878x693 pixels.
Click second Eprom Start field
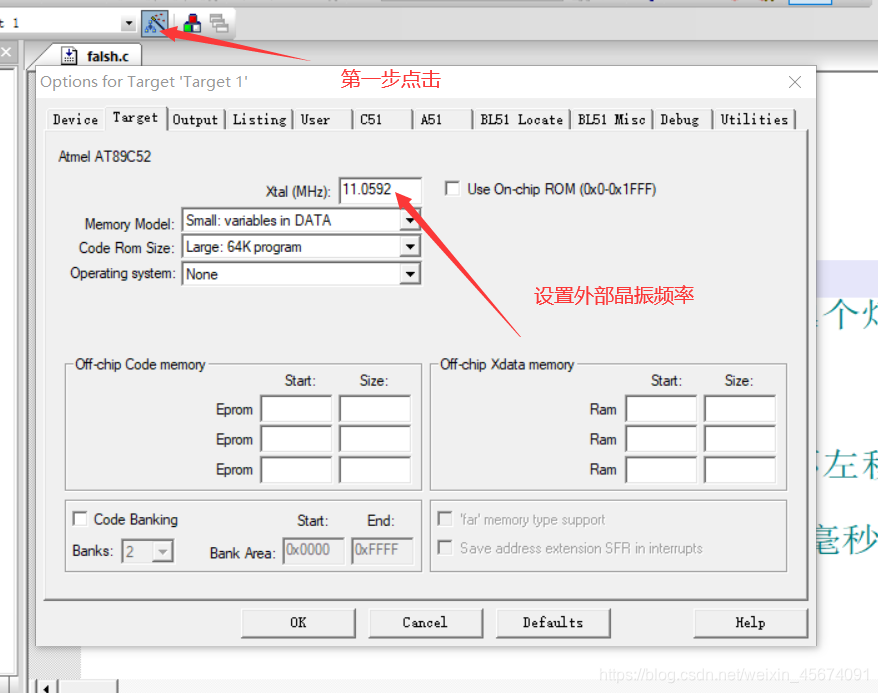[296, 439]
